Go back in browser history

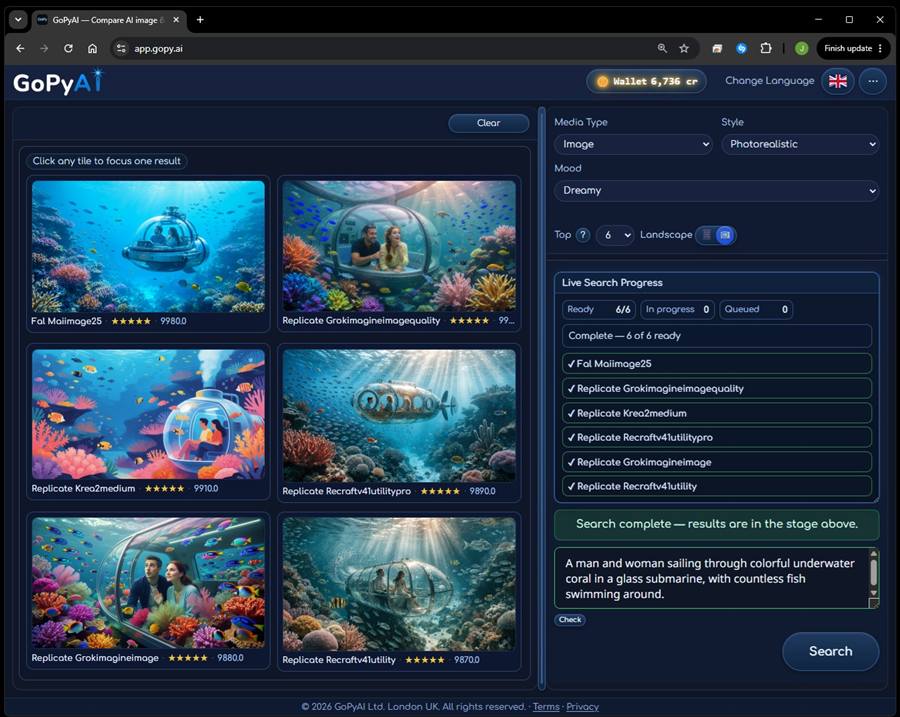point(21,49)
